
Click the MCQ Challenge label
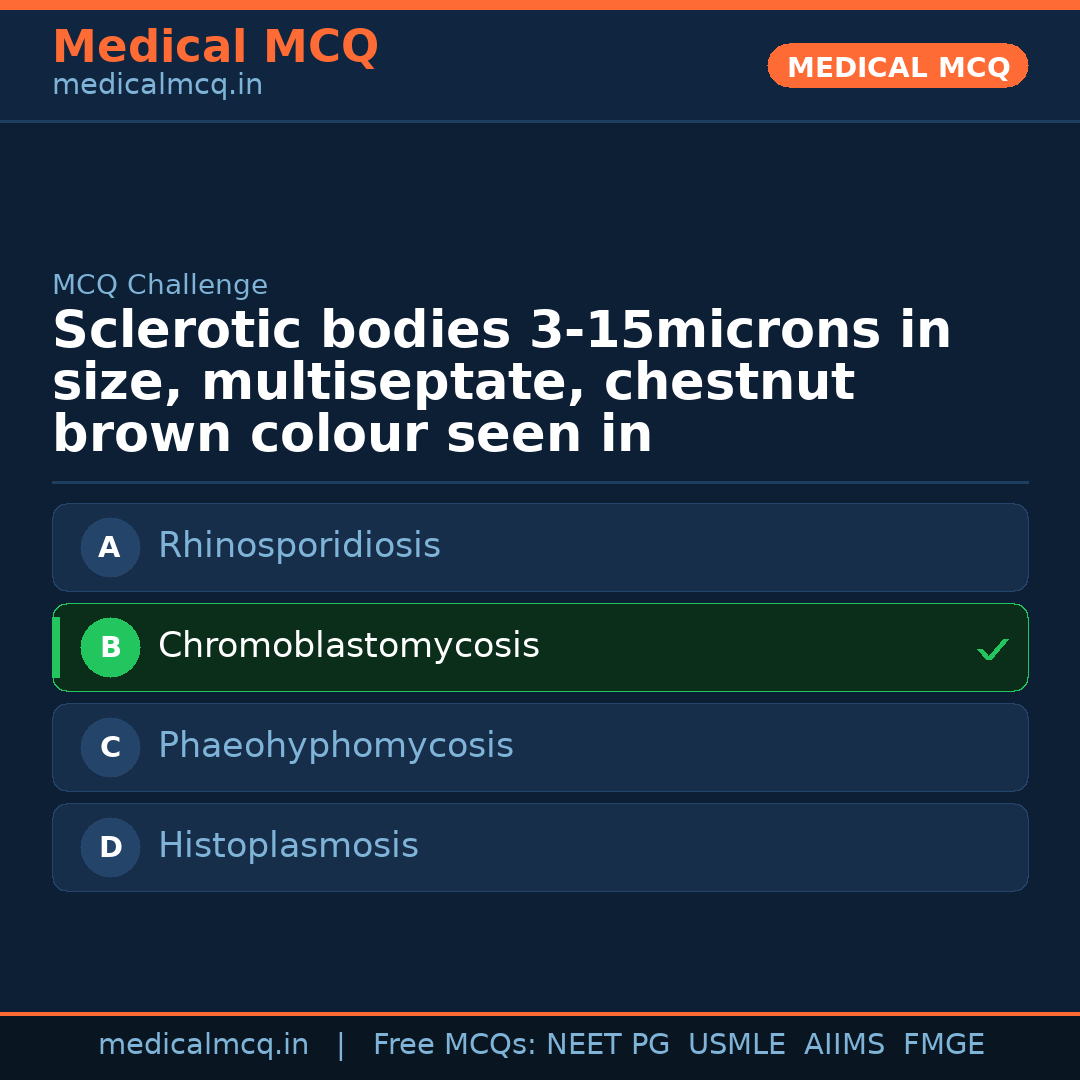[x=160, y=285]
